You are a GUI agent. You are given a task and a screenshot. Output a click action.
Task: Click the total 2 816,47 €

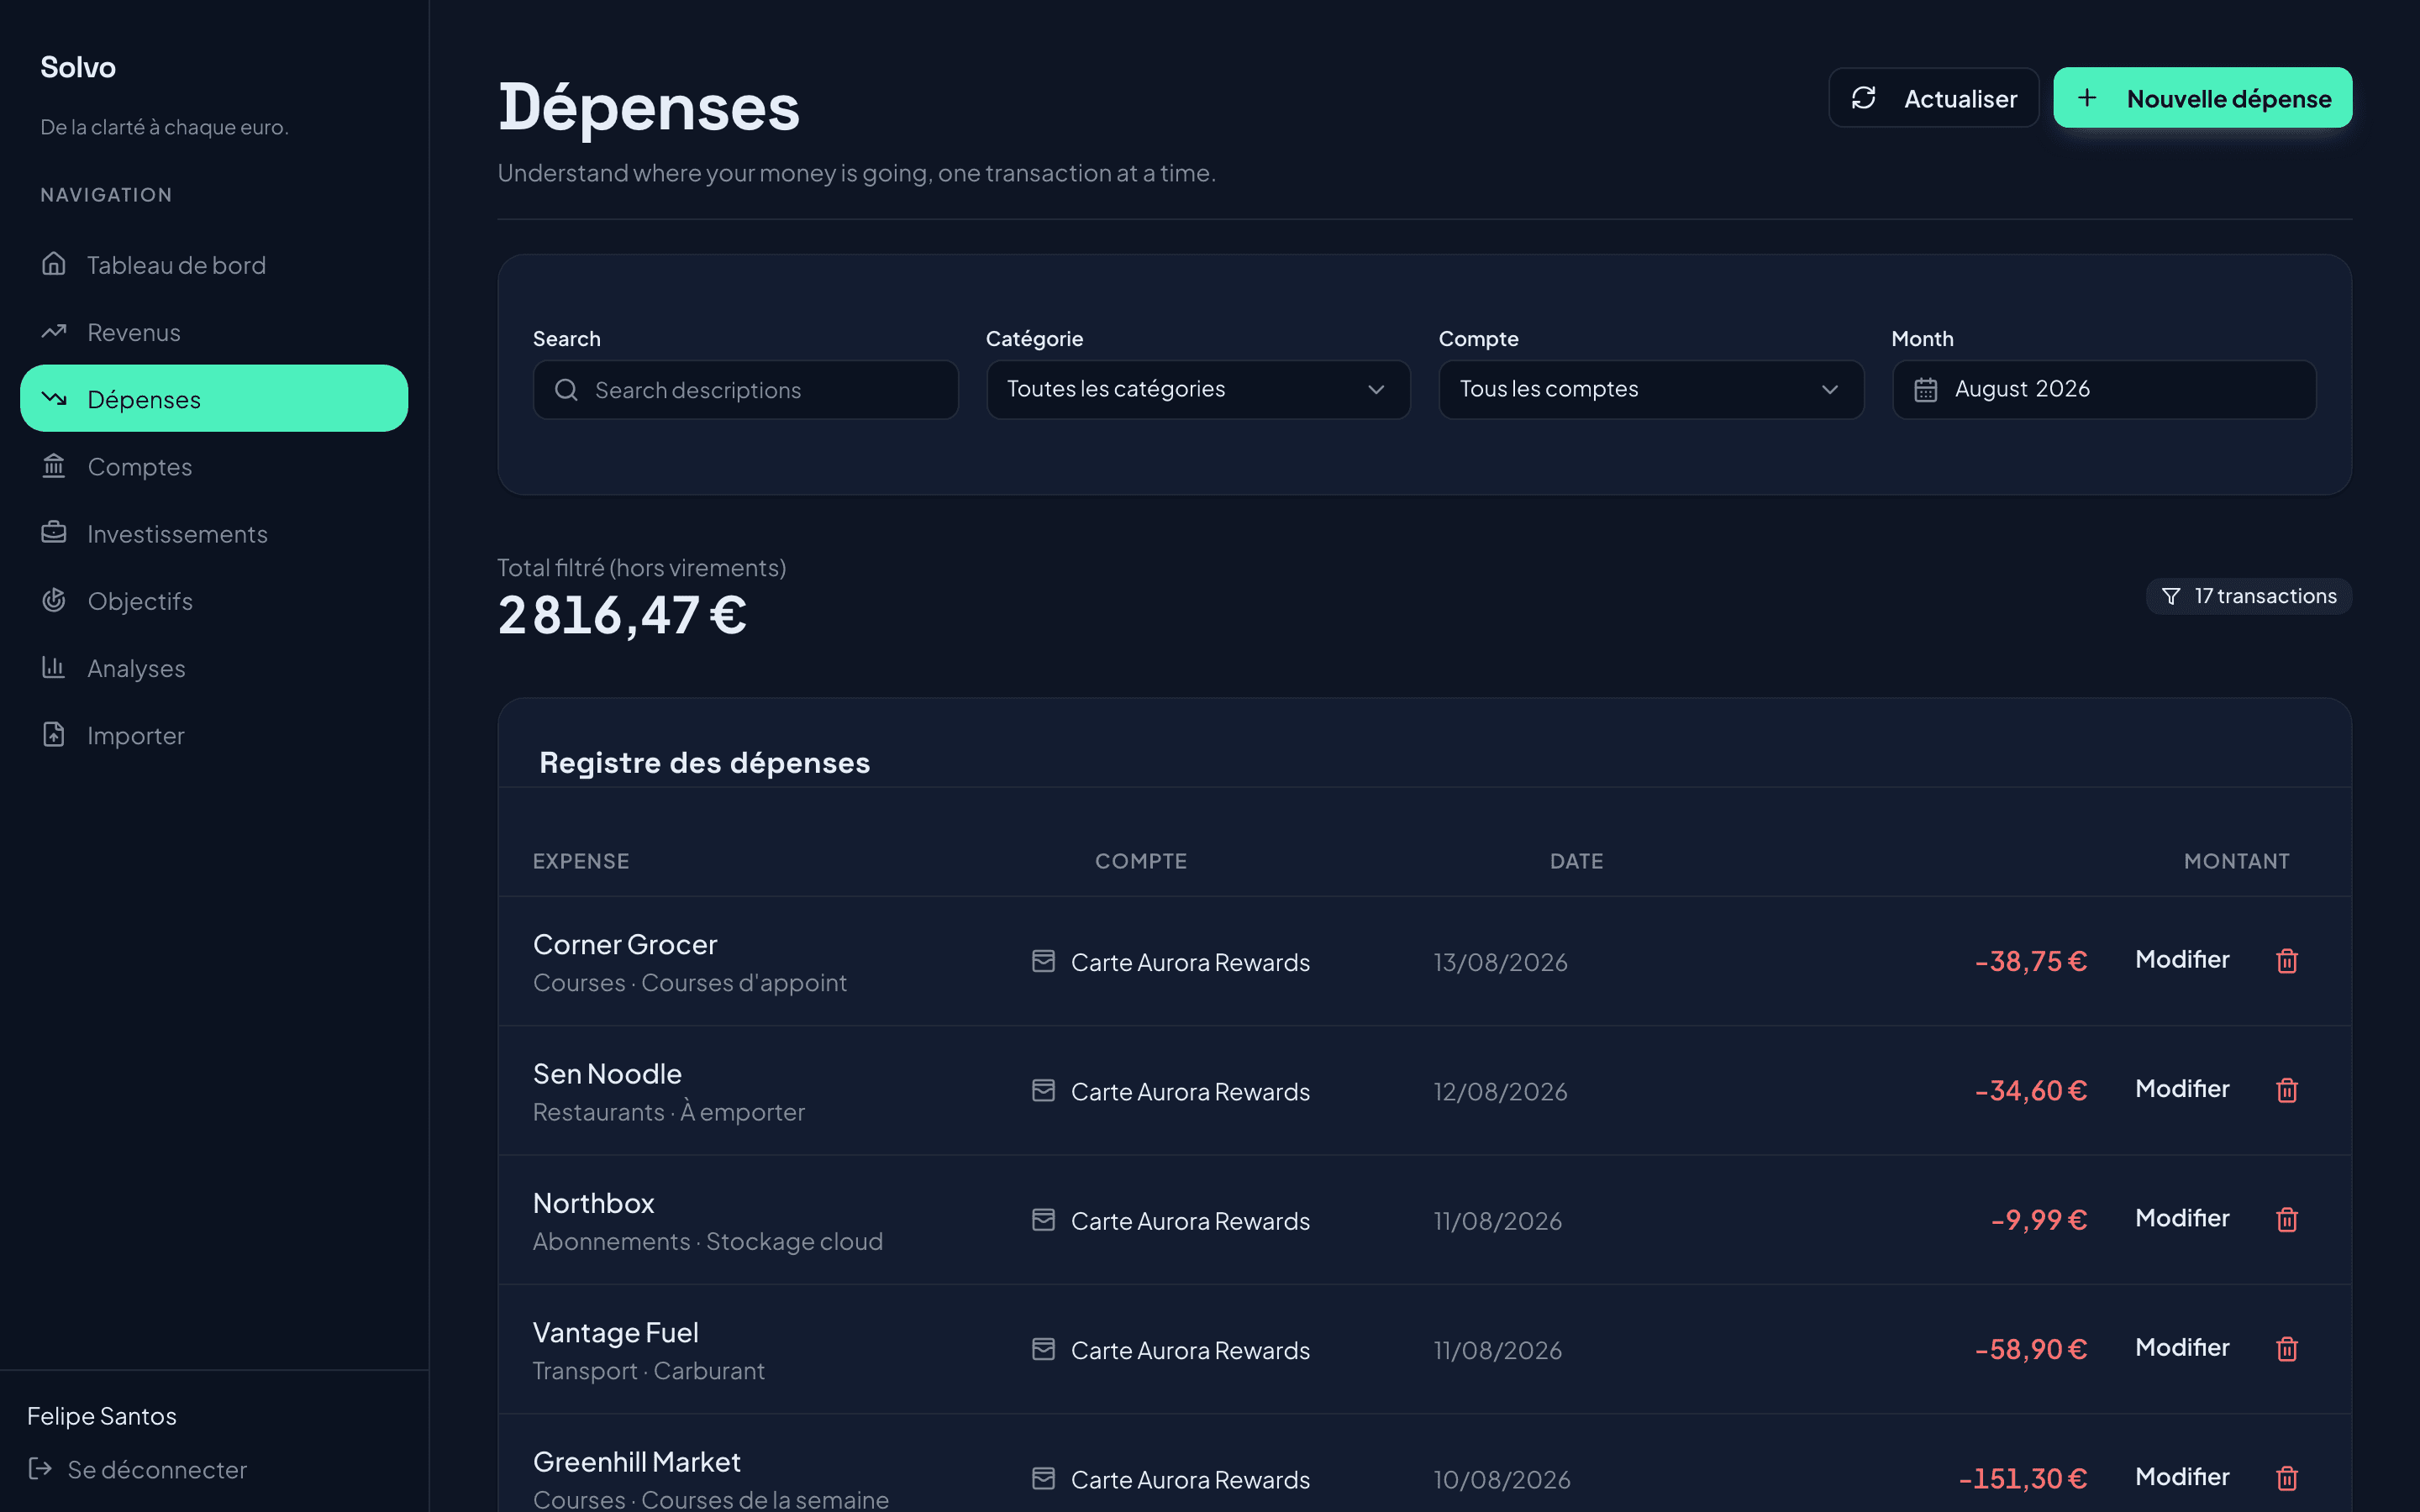(622, 614)
